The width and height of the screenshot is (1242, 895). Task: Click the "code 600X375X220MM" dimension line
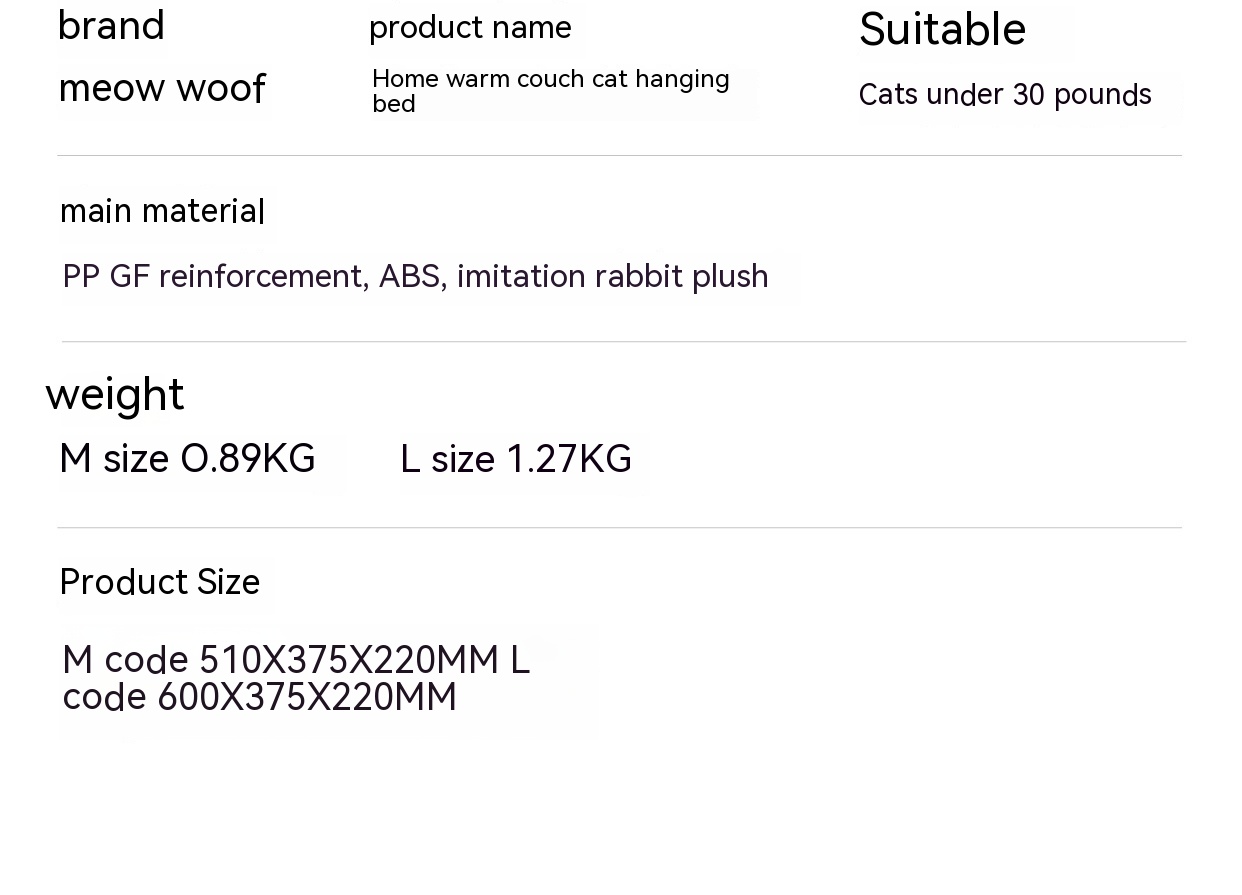coord(260,697)
